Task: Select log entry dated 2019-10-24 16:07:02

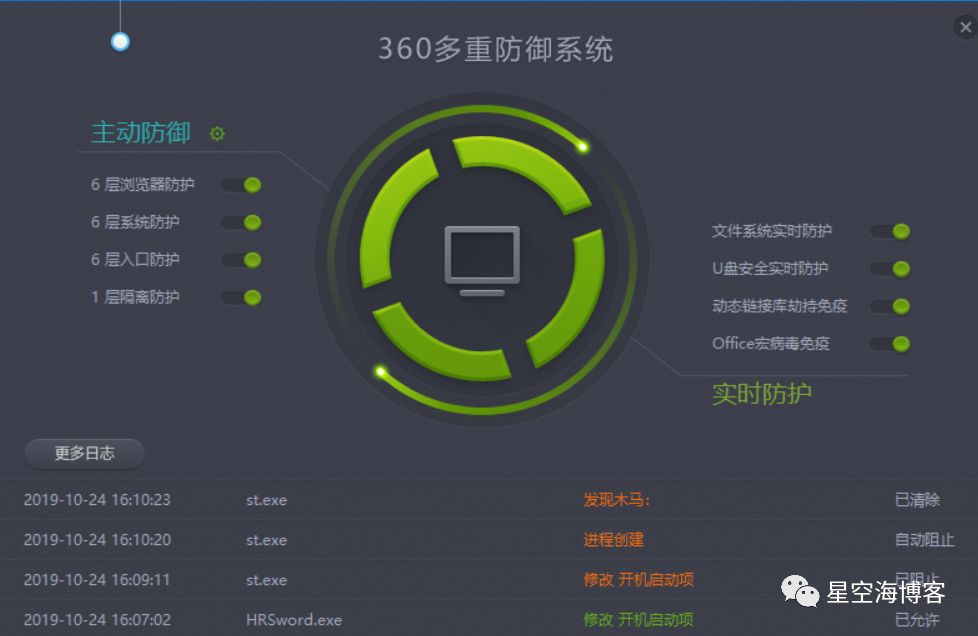Action: pyautogui.click(x=489, y=619)
